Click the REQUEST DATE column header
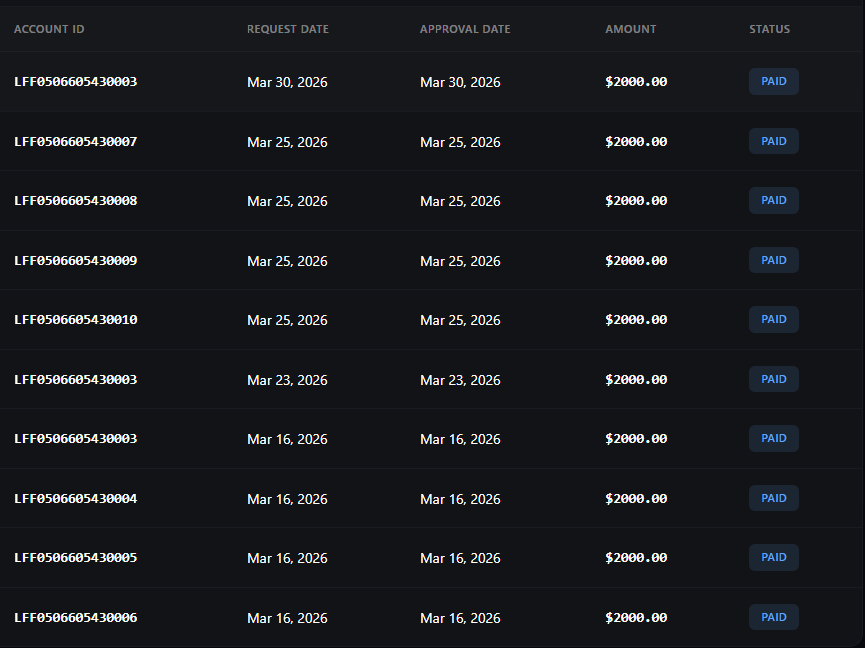 tap(288, 29)
